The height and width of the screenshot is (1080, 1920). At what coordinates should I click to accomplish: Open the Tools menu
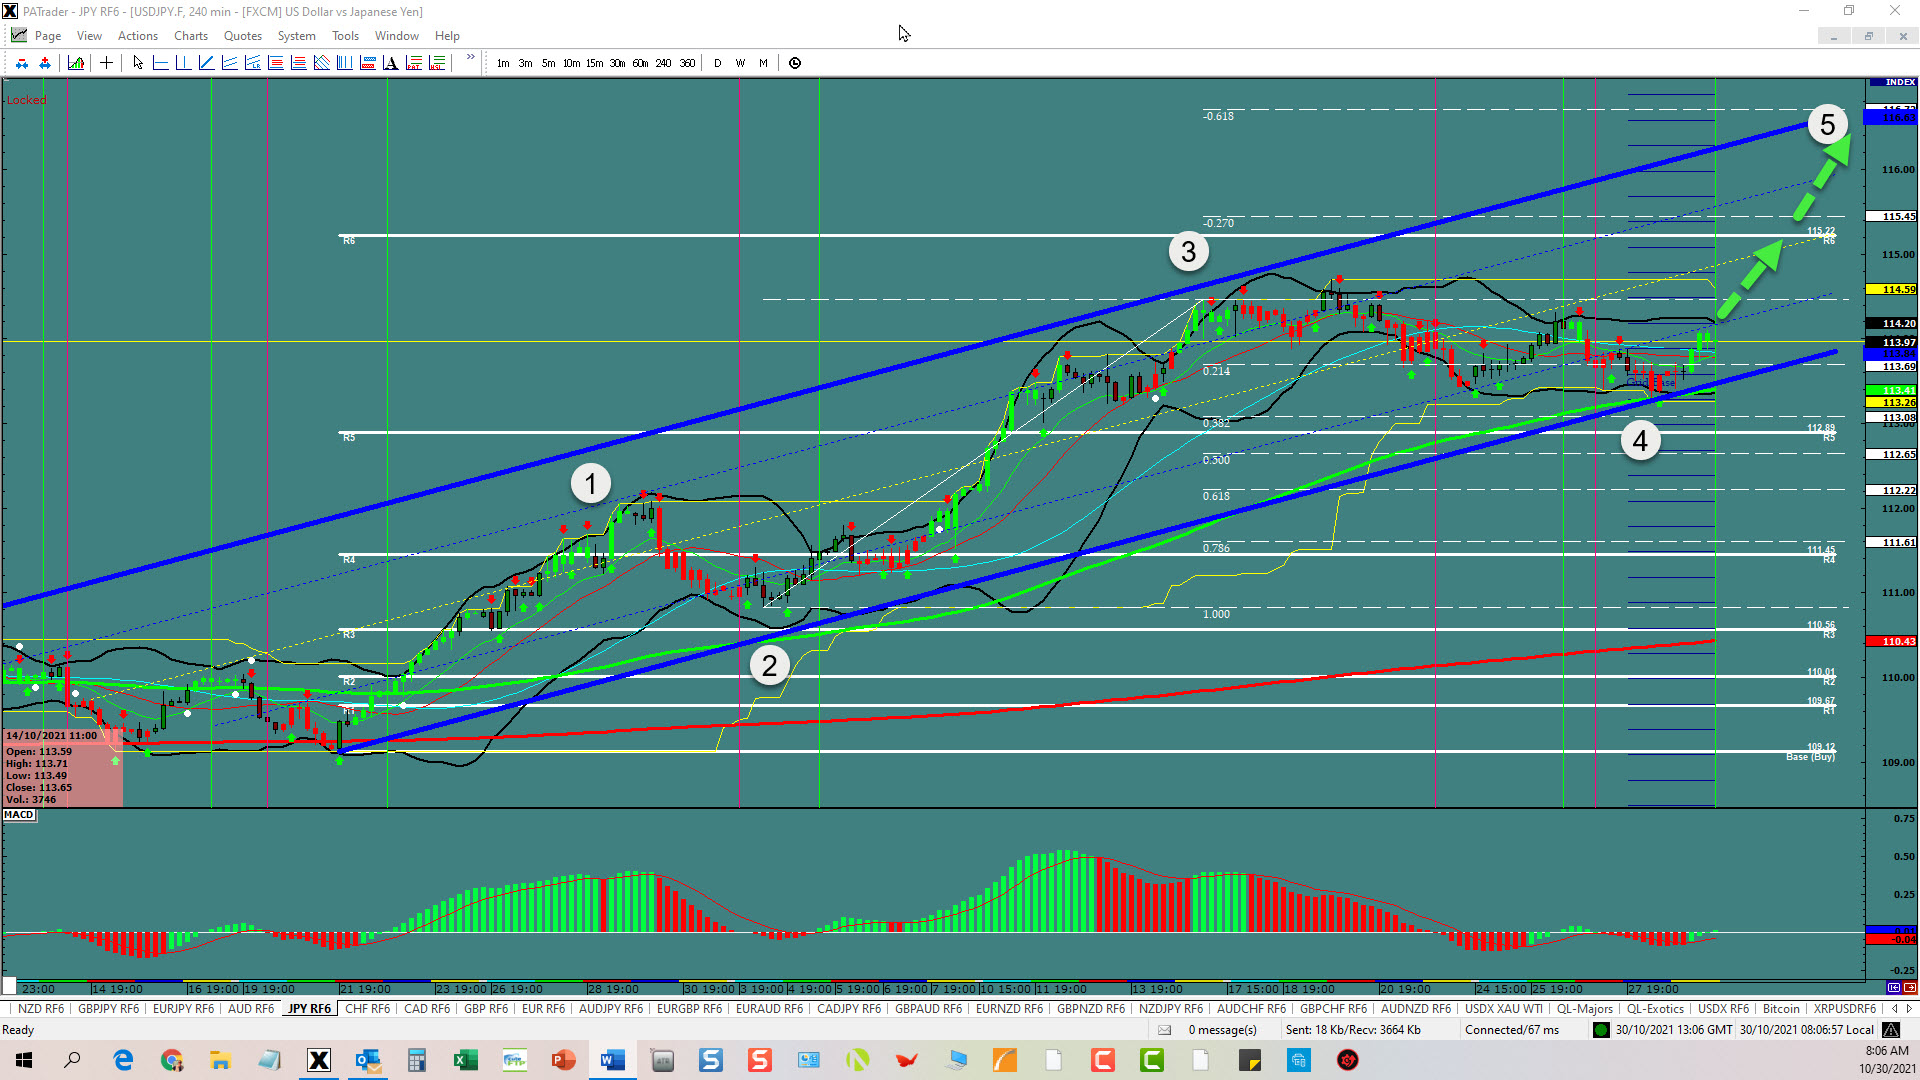coord(345,36)
